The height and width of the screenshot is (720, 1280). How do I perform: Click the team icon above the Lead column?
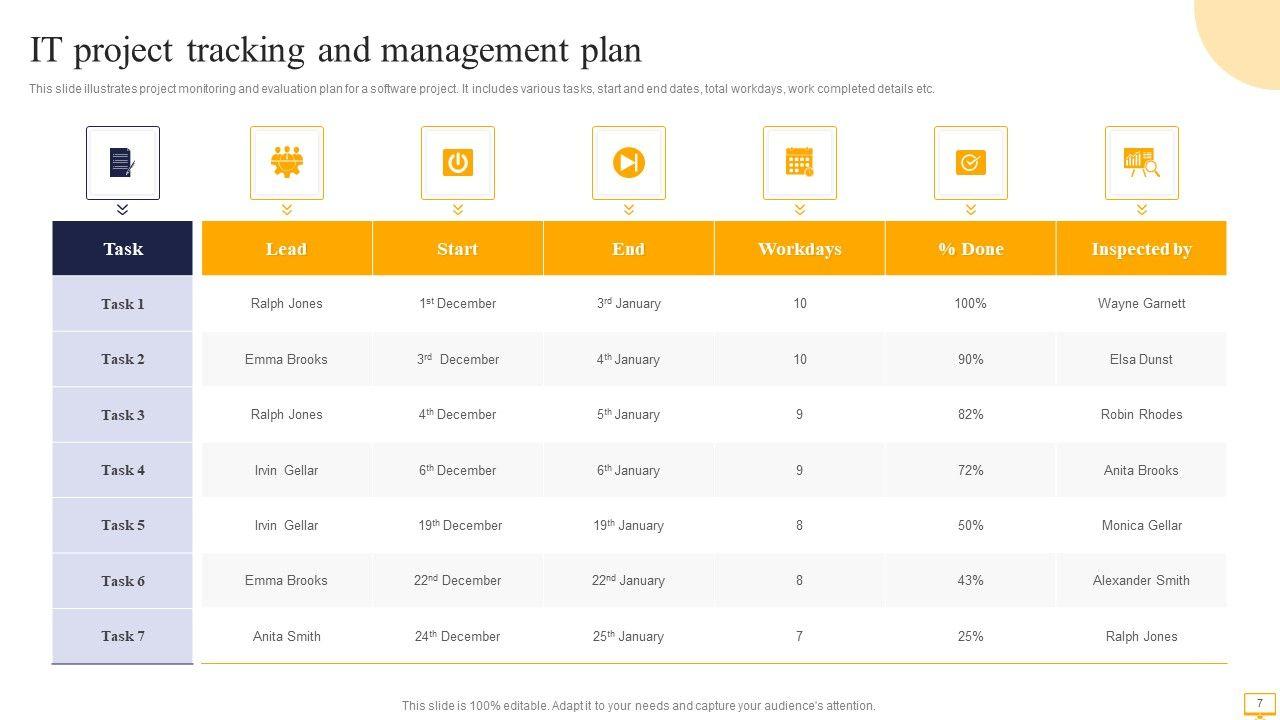tap(287, 163)
